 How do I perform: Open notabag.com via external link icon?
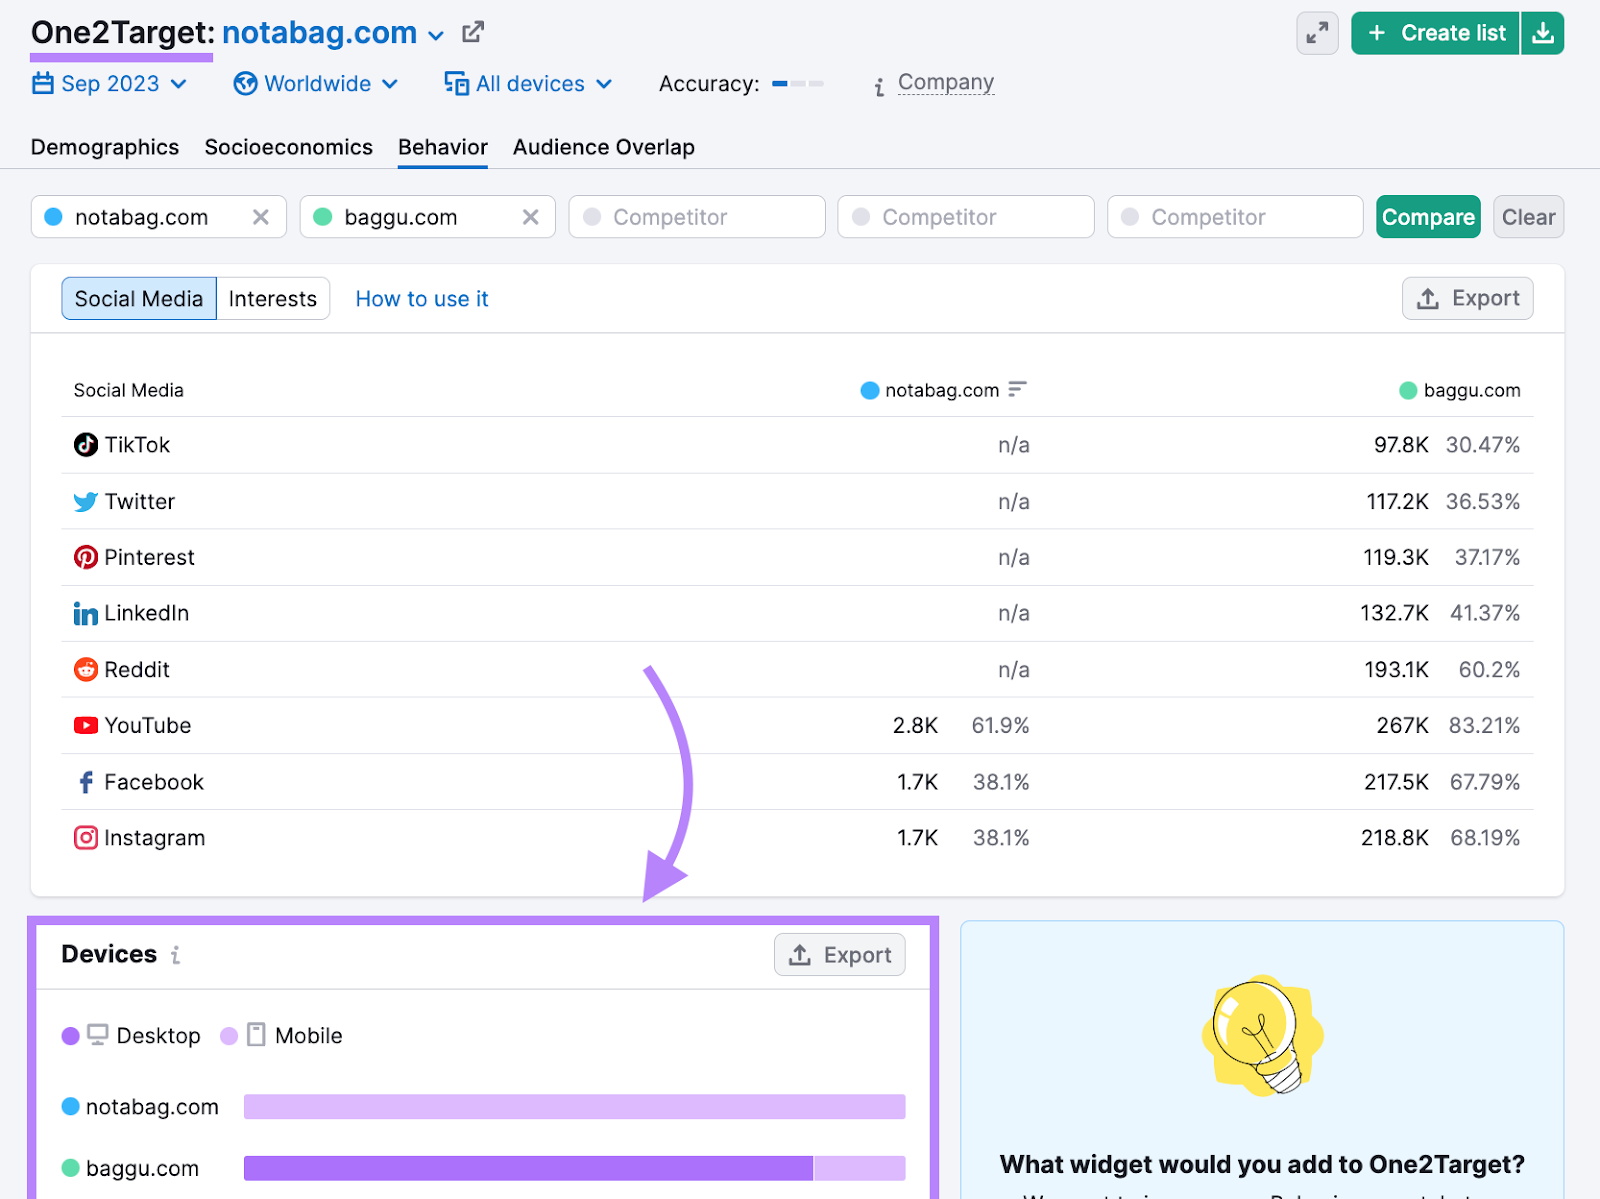[473, 33]
